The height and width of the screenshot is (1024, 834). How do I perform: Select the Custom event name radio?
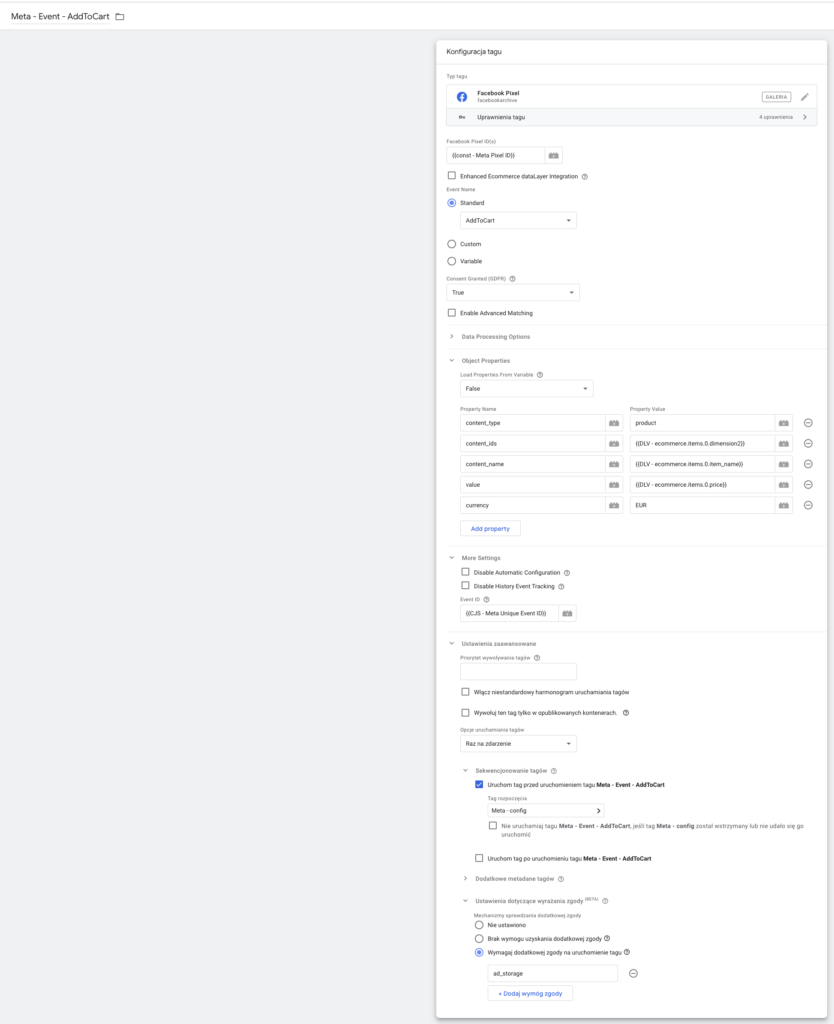tap(452, 244)
